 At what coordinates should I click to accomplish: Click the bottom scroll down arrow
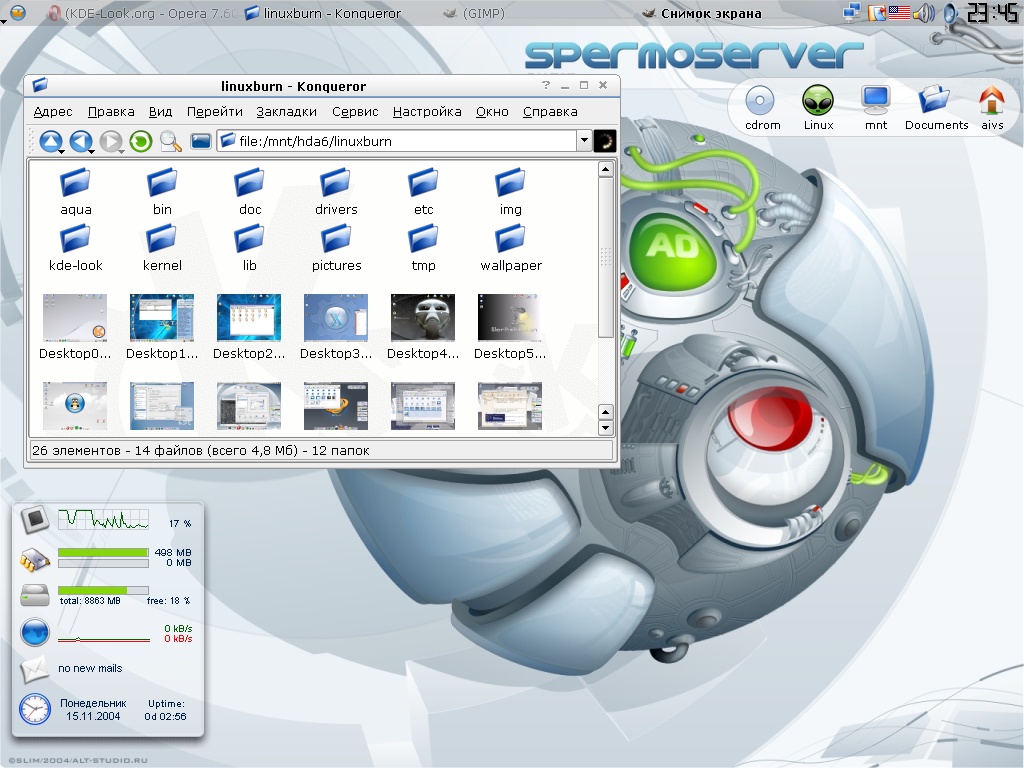605,428
